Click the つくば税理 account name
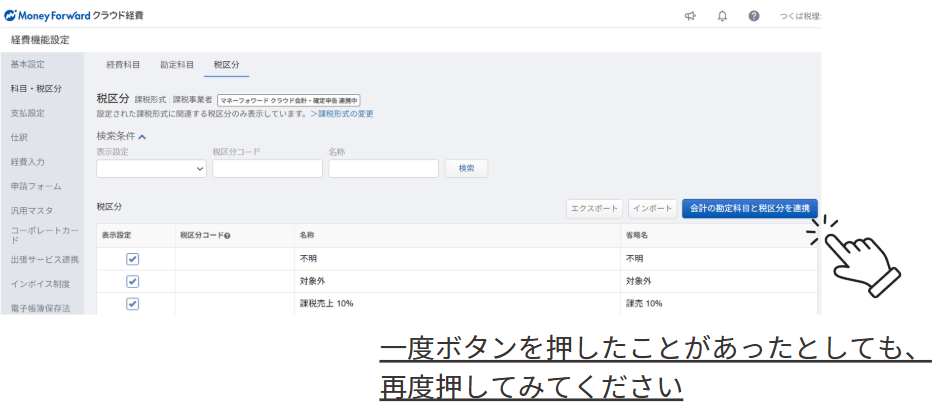Image resolution: width=937 pixels, height=412 pixels. 800,17
